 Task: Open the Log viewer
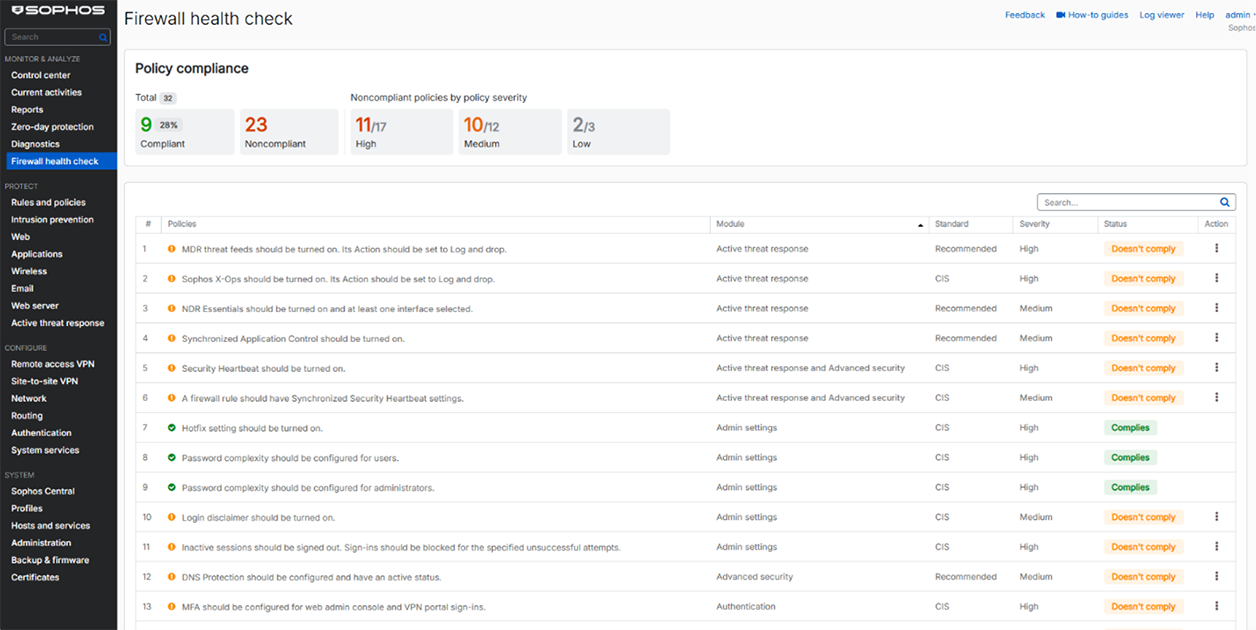pos(1161,14)
